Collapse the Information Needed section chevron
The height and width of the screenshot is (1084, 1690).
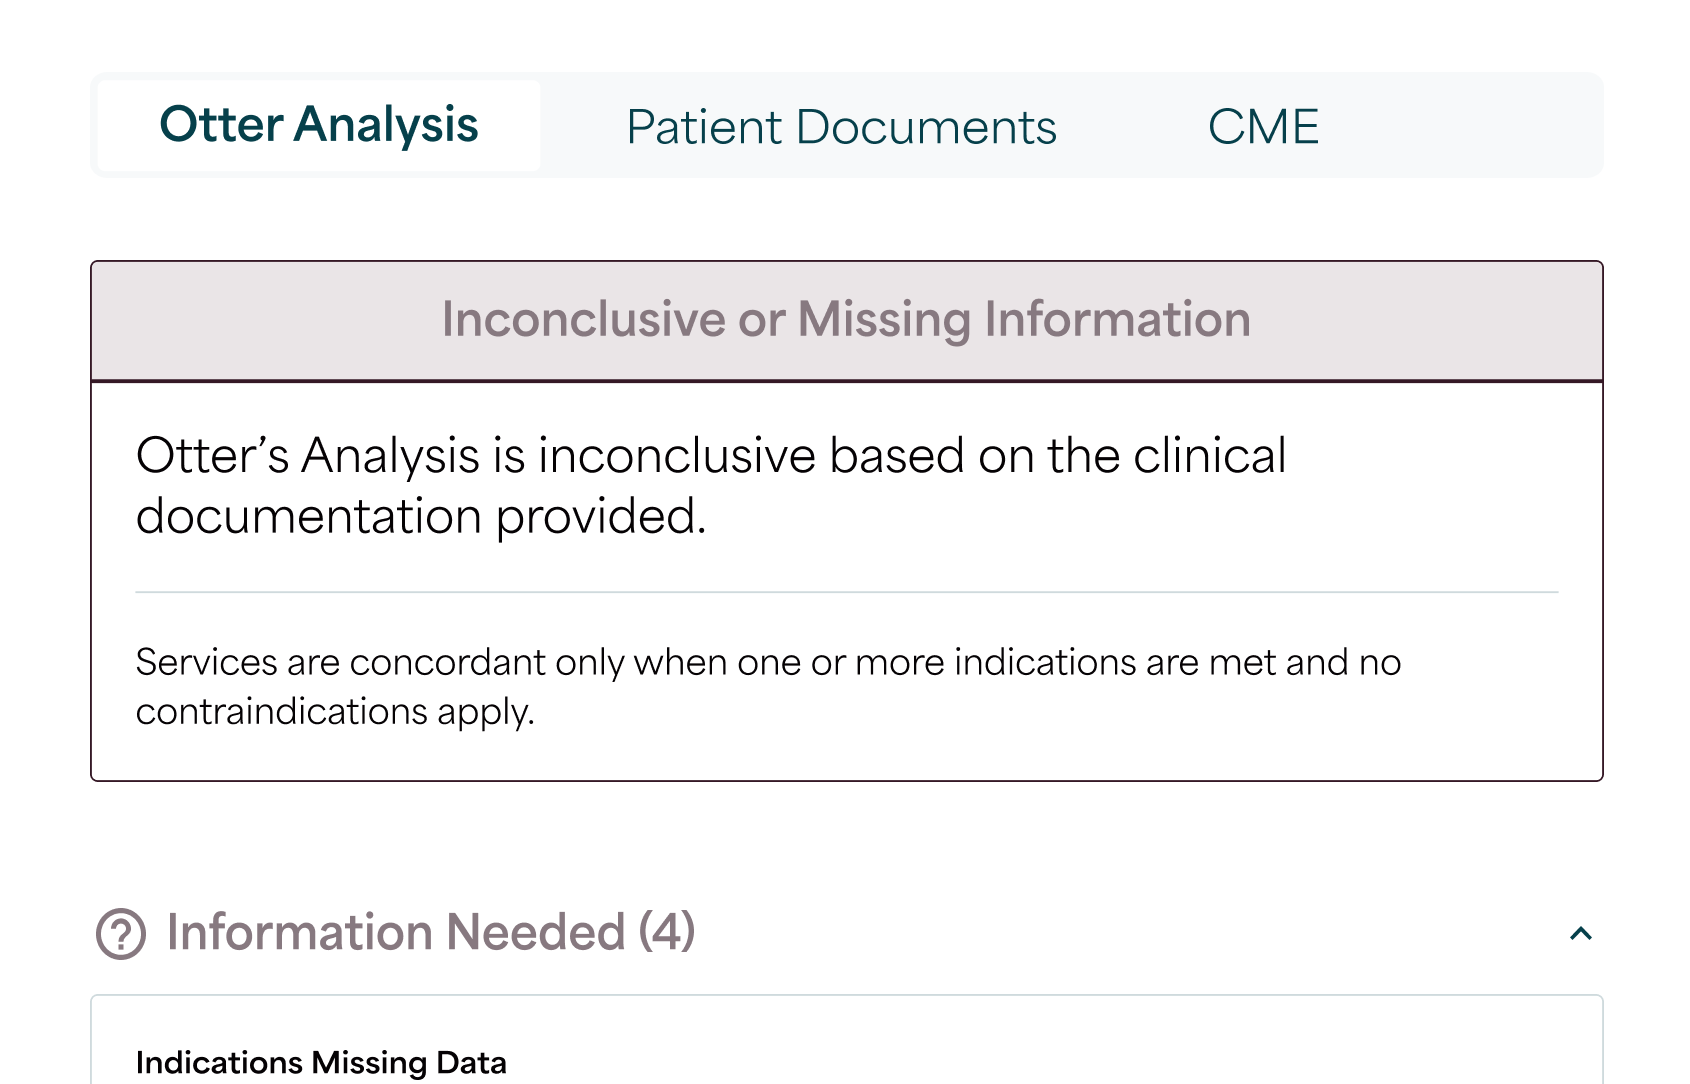(1580, 934)
